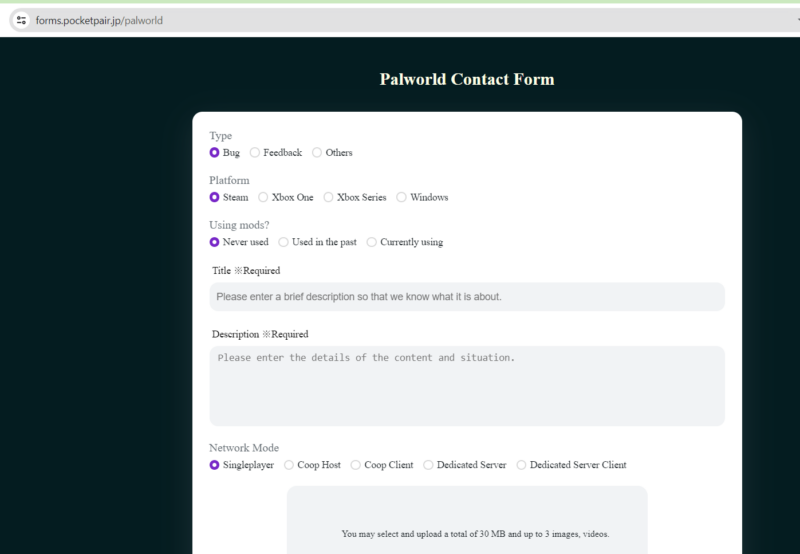Image resolution: width=800 pixels, height=554 pixels.
Task: Select Coop Client network mode
Action: click(356, 465)
